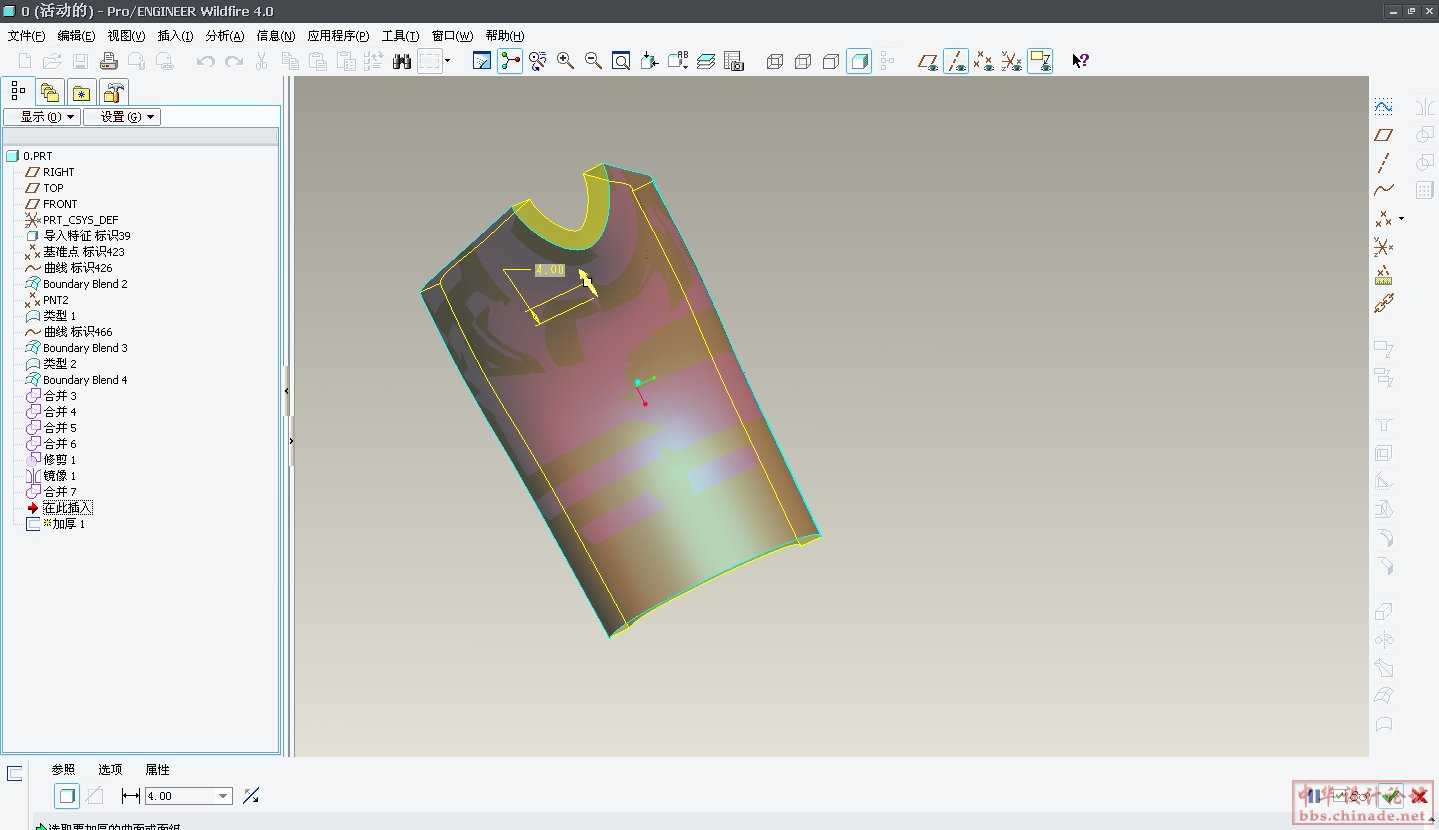1439x830 pixels.
Task: Open the Orient mode icon
Action: pyautogui.click(x=538, y=61)
